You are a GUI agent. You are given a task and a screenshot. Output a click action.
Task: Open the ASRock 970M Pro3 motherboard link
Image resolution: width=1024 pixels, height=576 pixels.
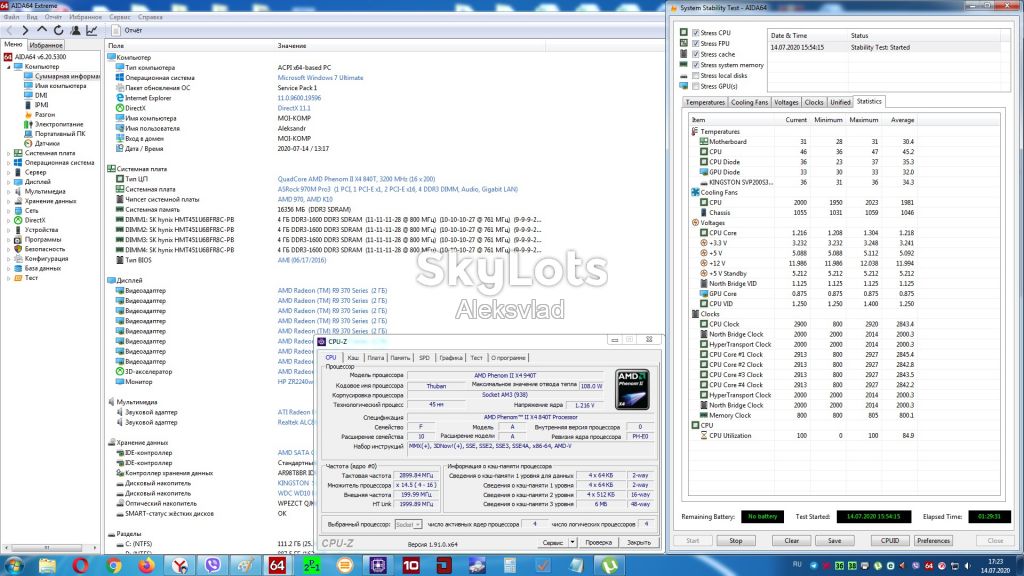(x=397, y=189)
